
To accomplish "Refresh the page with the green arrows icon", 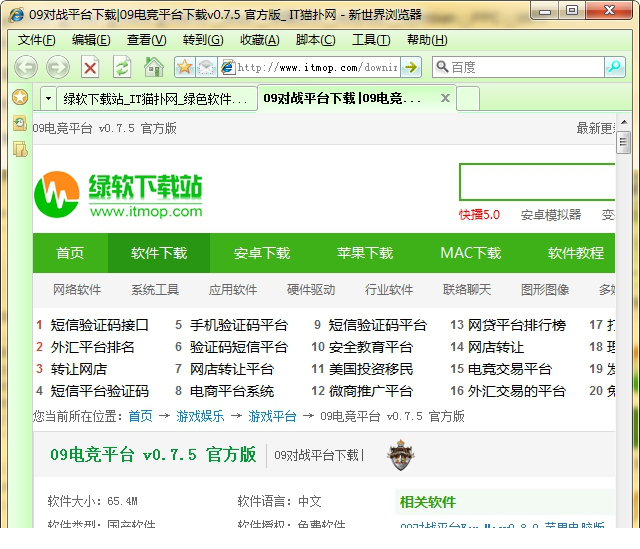I will point(122,67).
